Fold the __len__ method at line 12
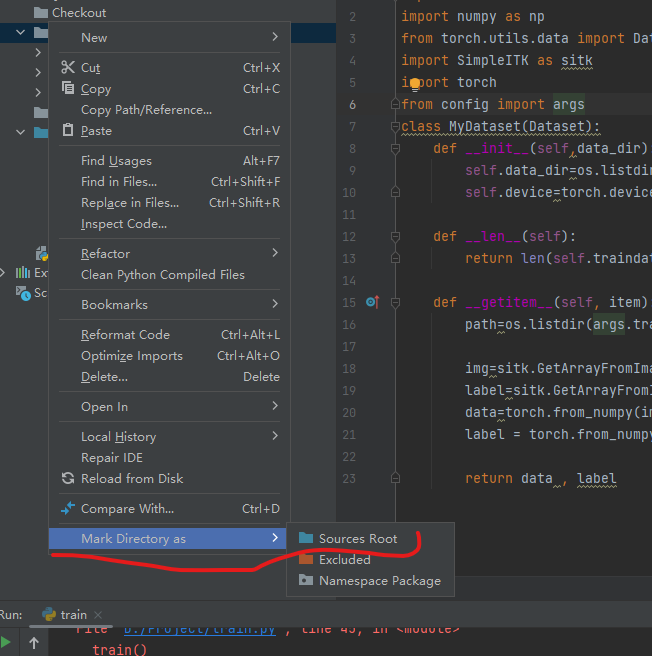Viewport: 652px width, 656px height. click(x=395, y=236)
